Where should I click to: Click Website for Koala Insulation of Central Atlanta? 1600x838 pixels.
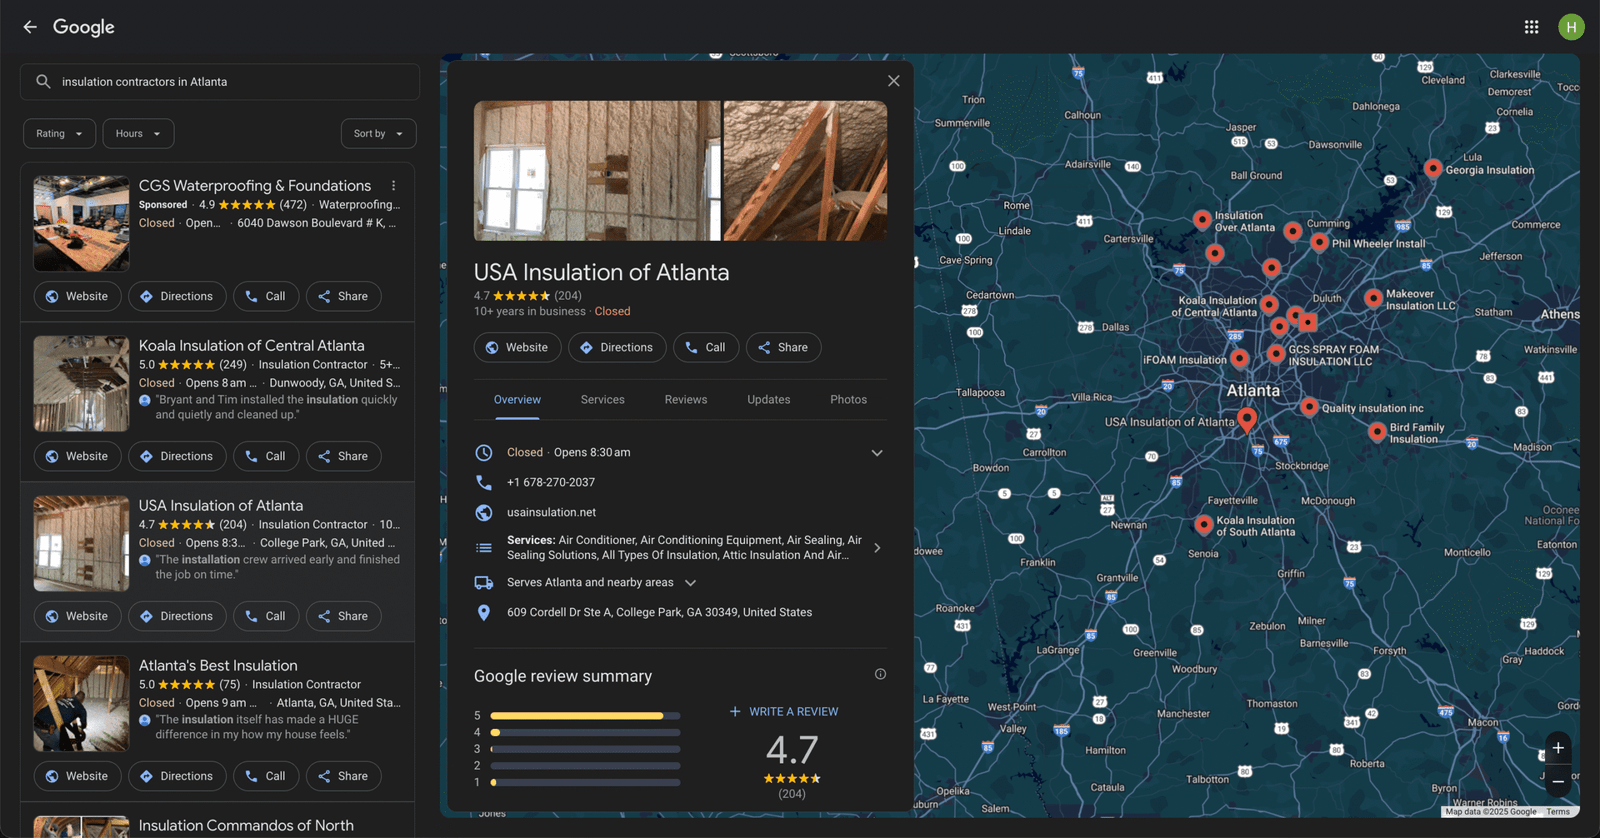click(x=77, y=456)
